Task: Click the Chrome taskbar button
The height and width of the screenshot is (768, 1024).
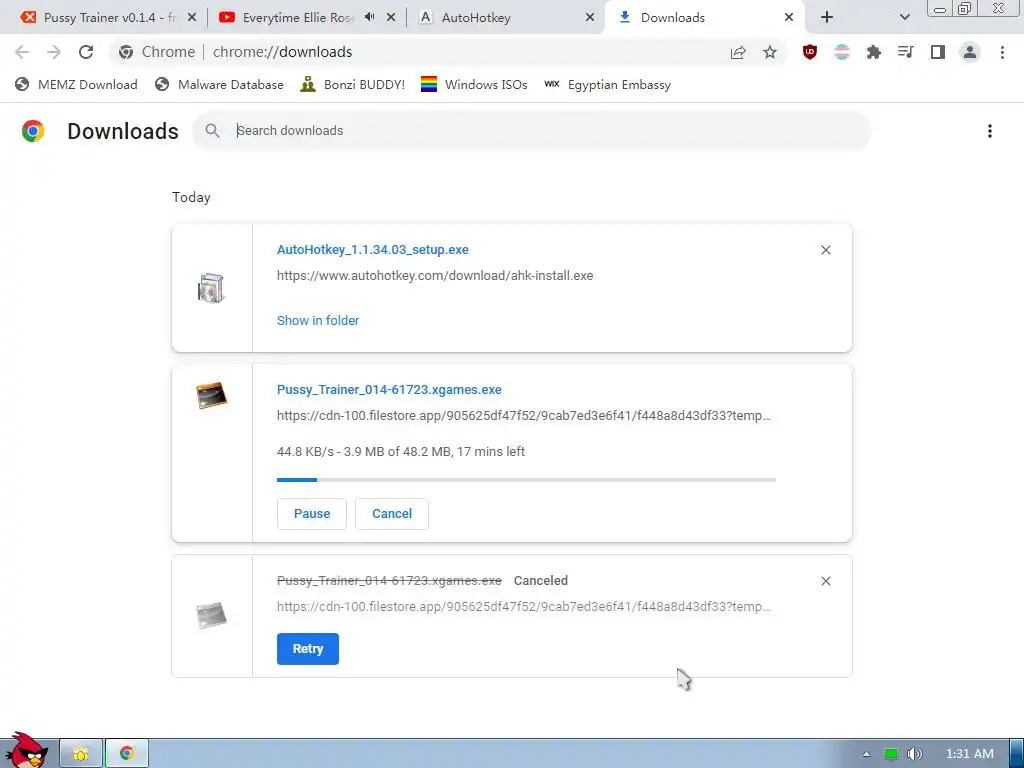Action: click(127, 754)
